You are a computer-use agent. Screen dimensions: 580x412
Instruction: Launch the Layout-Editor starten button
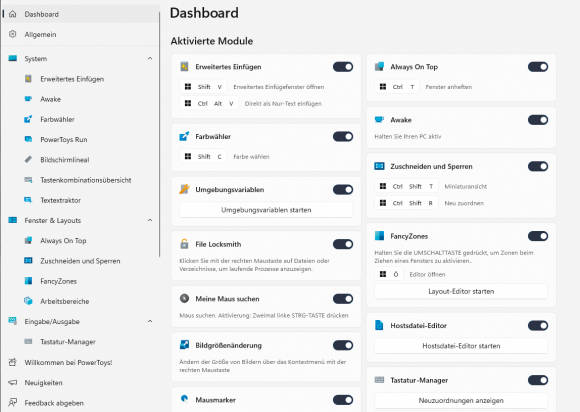tap(461, 291)
